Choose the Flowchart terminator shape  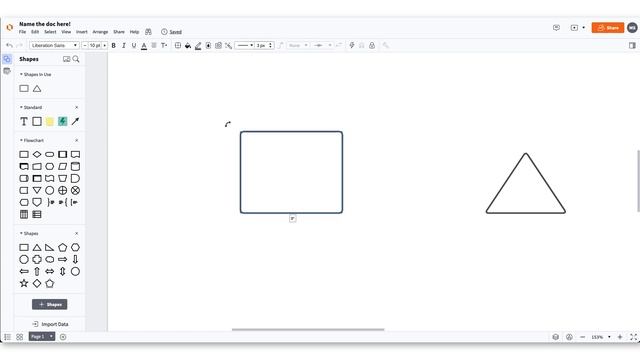[49, 154]
